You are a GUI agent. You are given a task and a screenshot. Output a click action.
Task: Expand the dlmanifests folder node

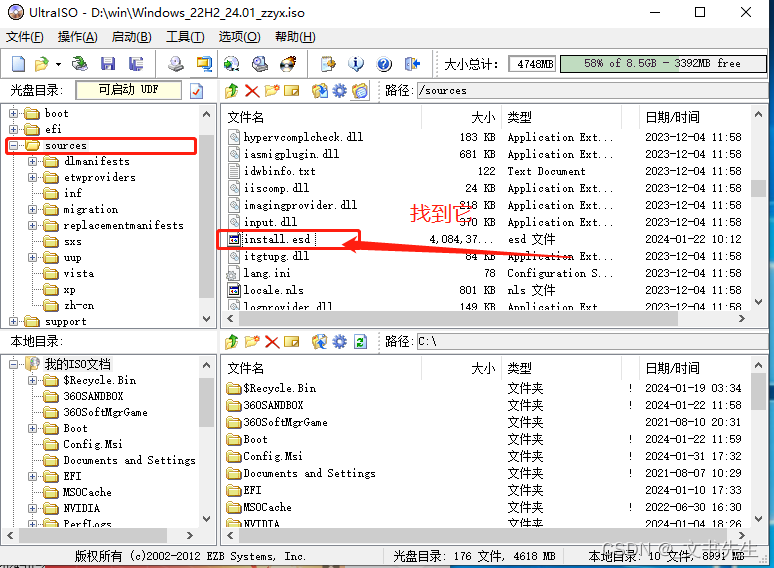(x=33, y=161)
